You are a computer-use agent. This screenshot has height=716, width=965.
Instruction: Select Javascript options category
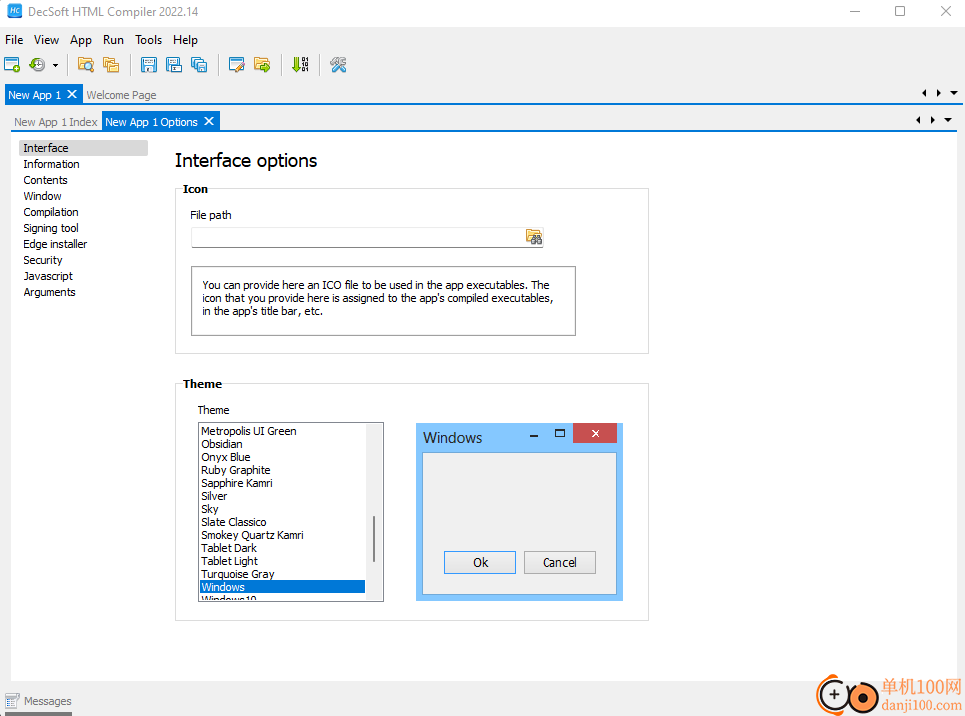48,276
